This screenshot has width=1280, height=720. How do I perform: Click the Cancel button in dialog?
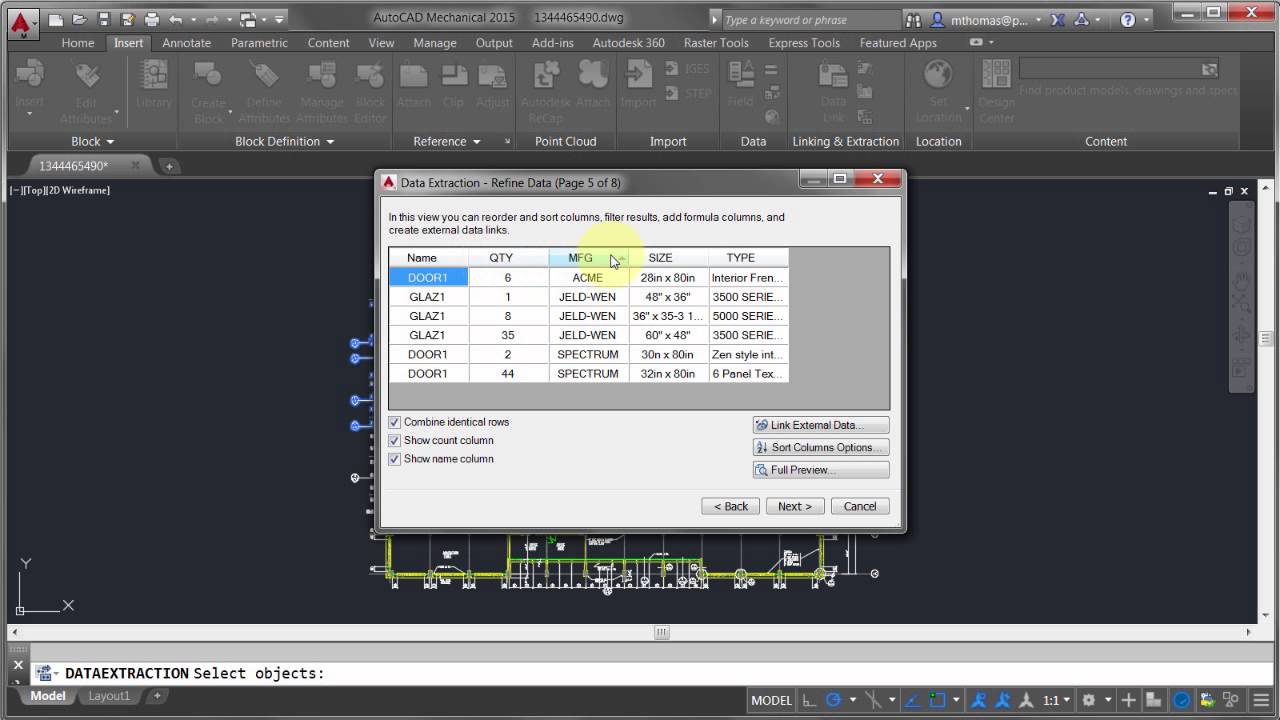pyautogui.click(x=860, y=506)
